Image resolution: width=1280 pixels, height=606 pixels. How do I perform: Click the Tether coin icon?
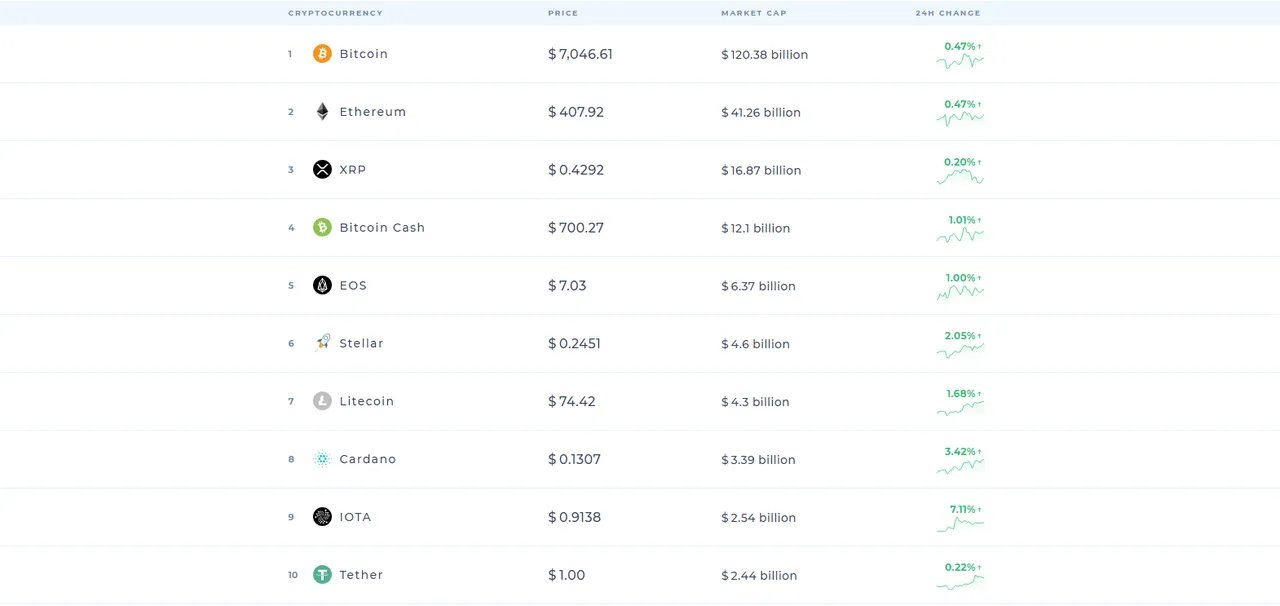[321, 575]
